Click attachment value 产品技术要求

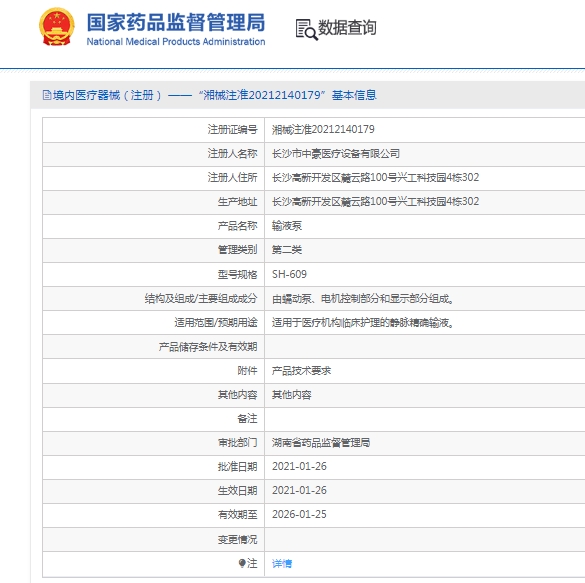click(301, 371)
